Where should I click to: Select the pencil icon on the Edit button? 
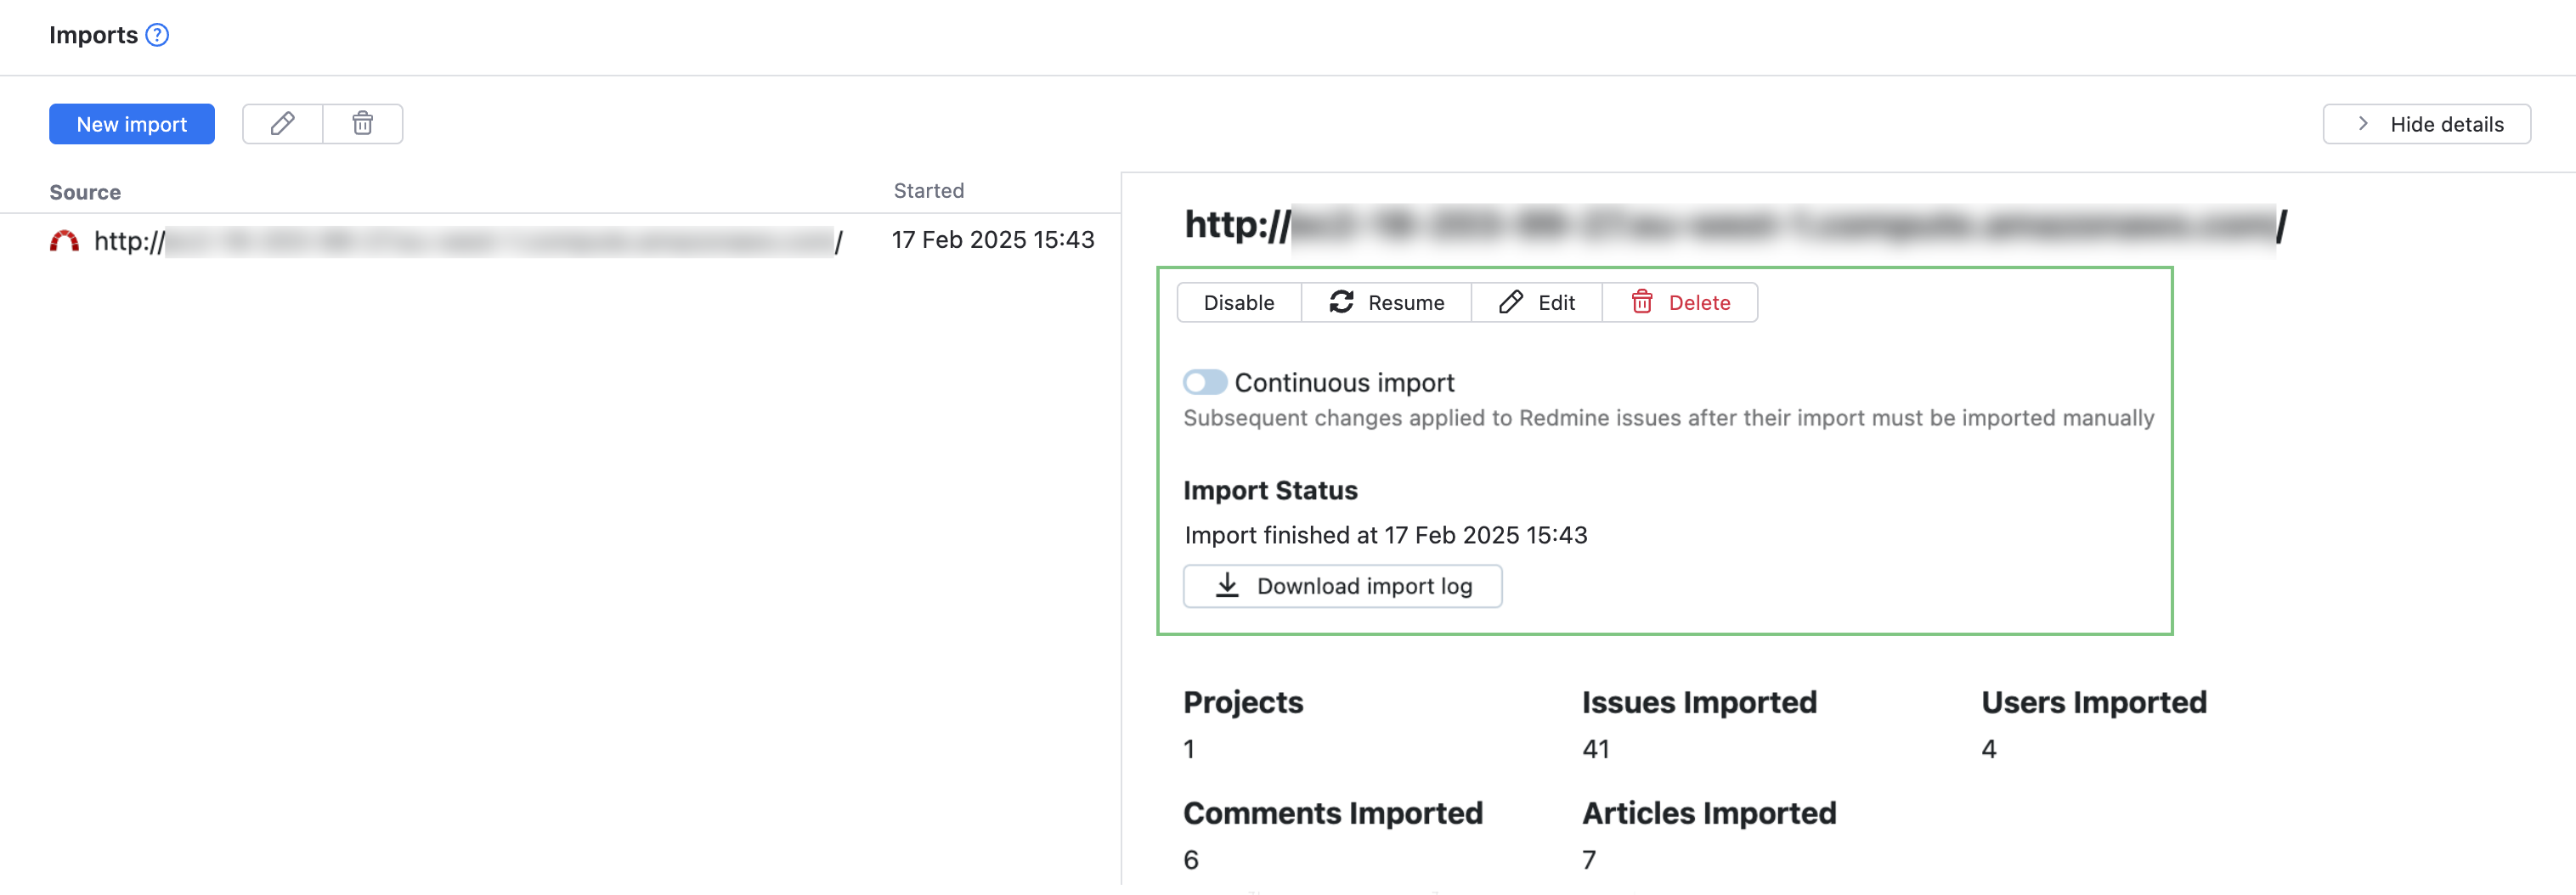(x=1510, y=302)
